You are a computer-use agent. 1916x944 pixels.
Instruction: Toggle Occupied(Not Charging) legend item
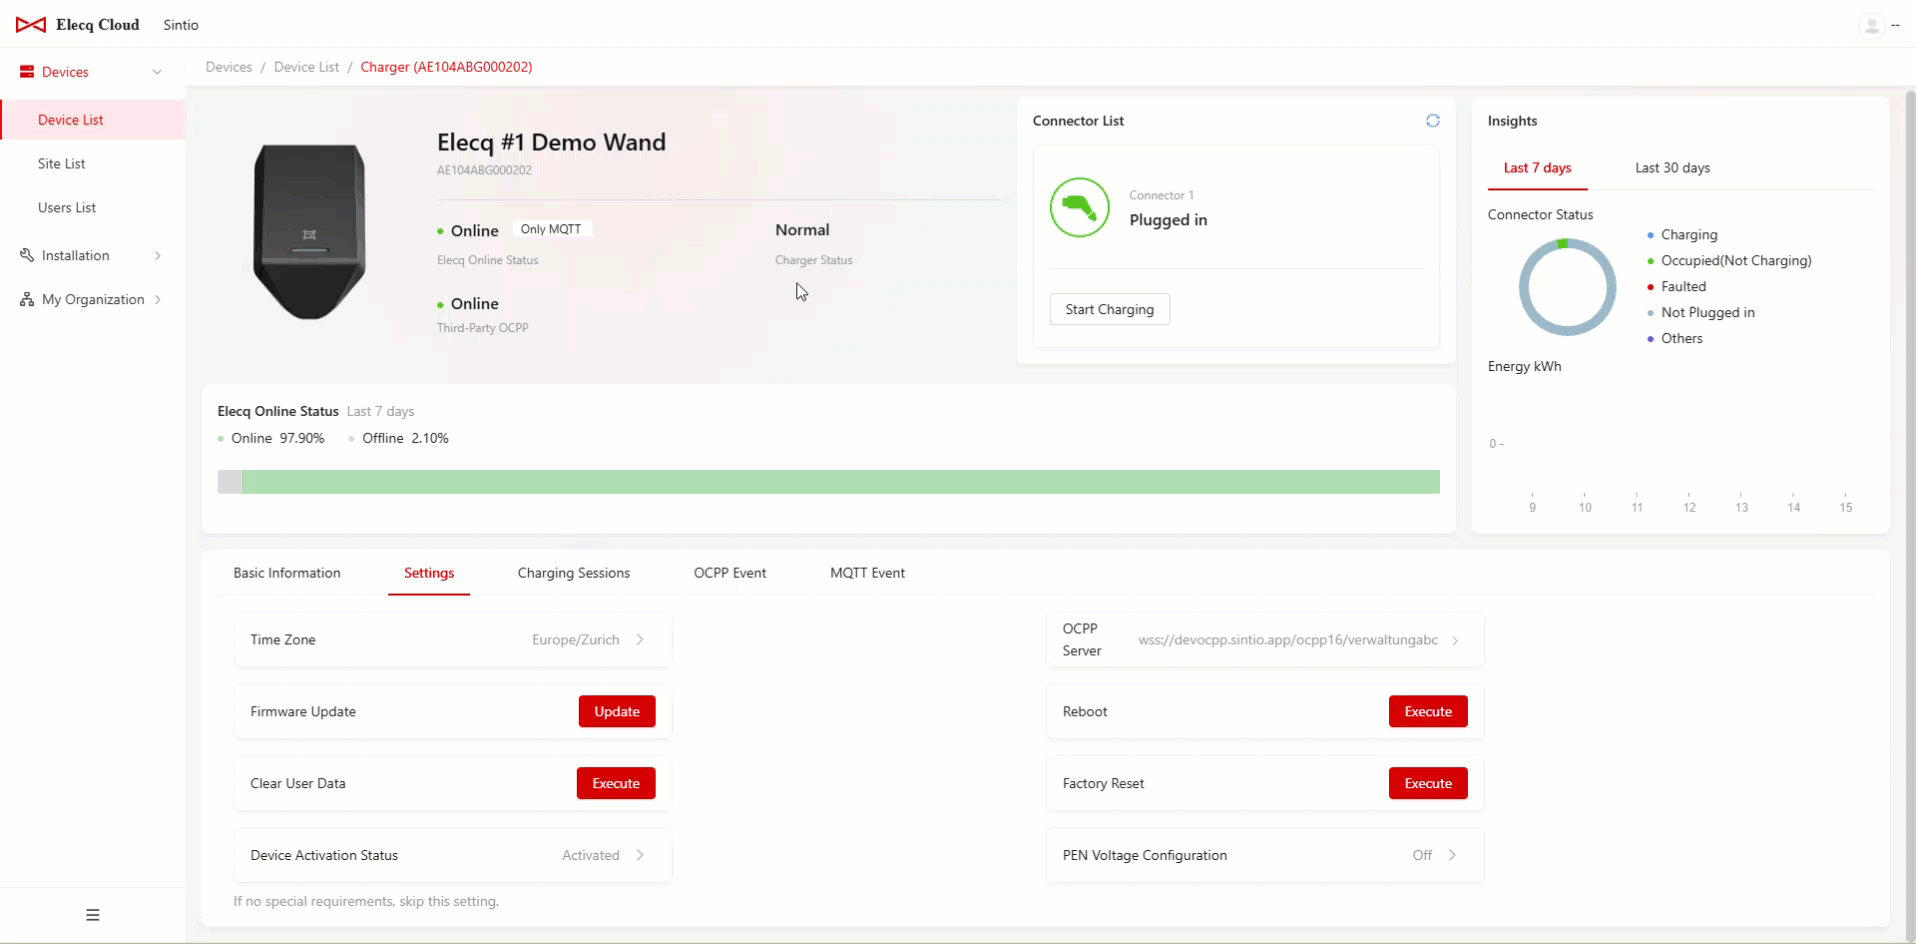(x=1729, y=261)
